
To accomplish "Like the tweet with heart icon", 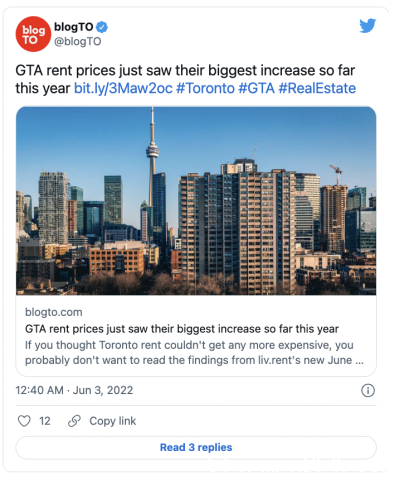I will 24,421.
